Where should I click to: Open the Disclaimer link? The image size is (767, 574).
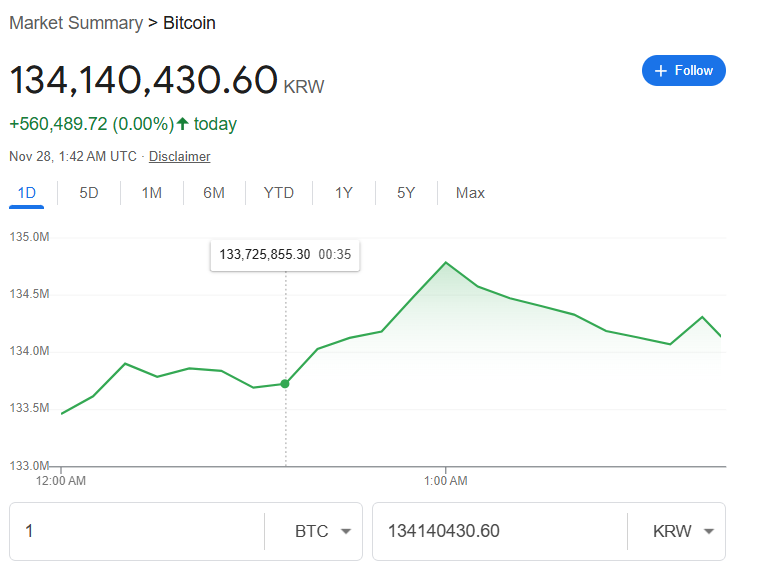click(180, 156)
